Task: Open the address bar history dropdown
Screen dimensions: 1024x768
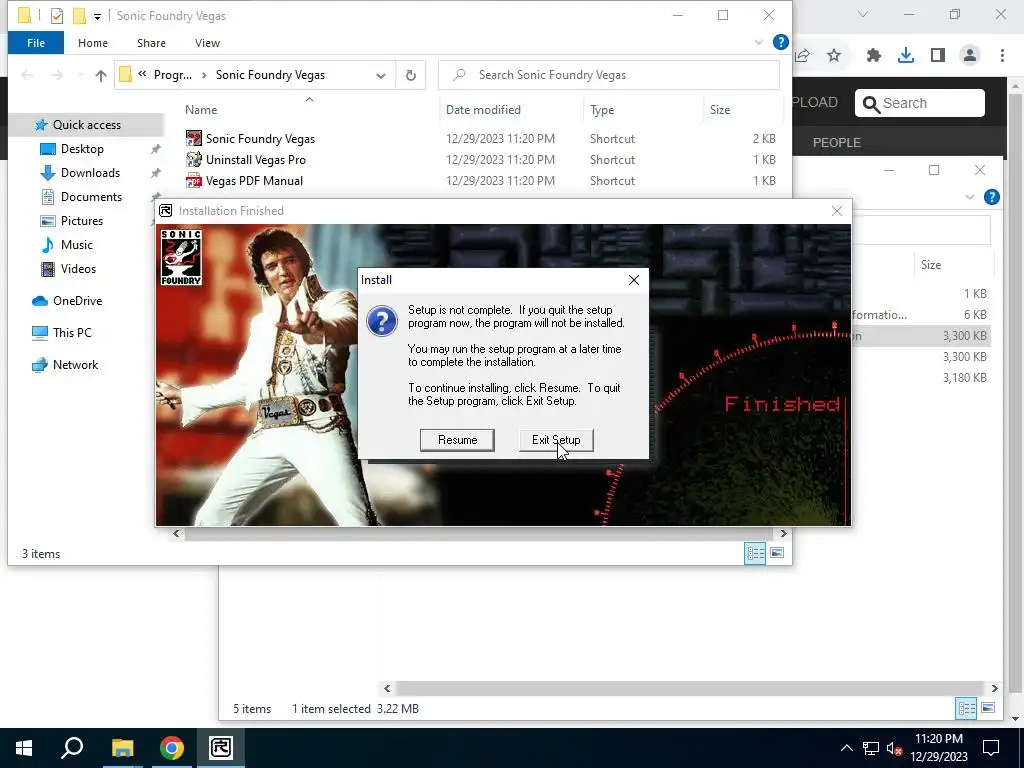Action: (381, 76)
